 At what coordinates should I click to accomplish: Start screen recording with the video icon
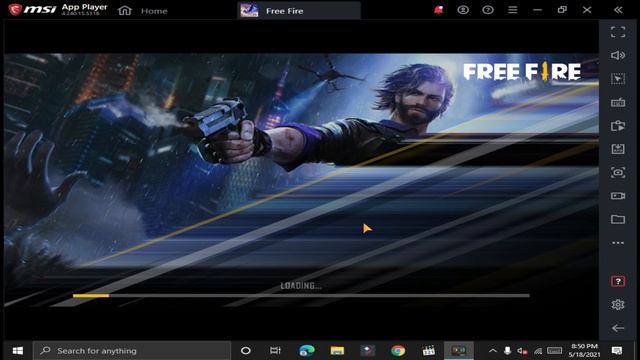click(x=618, y=196)
